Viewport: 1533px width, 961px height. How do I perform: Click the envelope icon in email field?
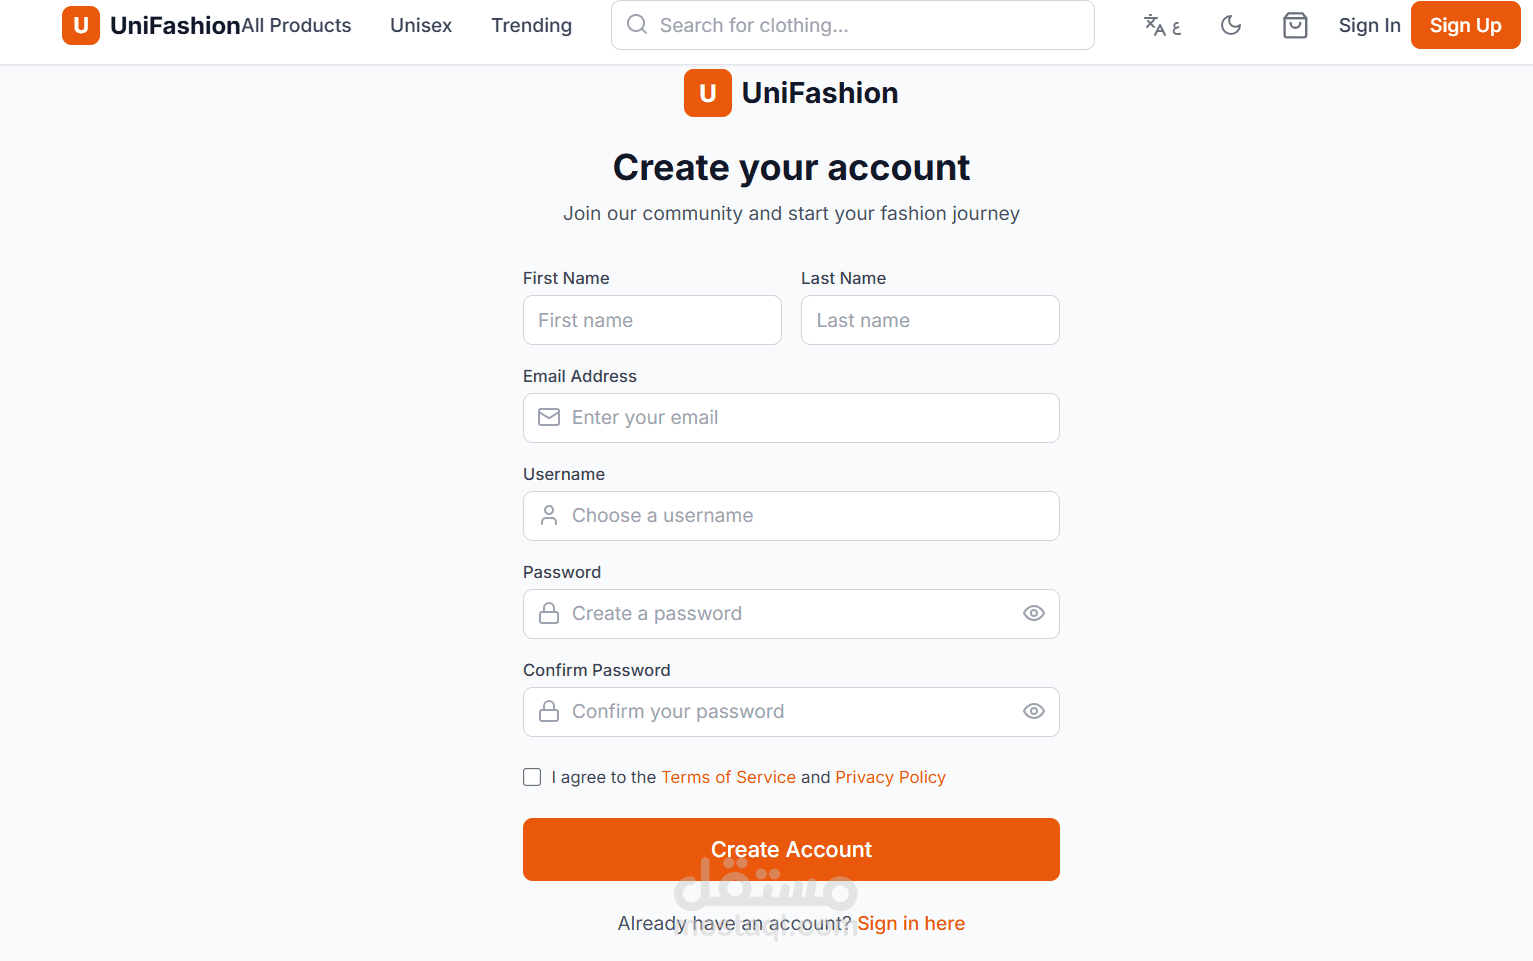[x=549, y=418]
